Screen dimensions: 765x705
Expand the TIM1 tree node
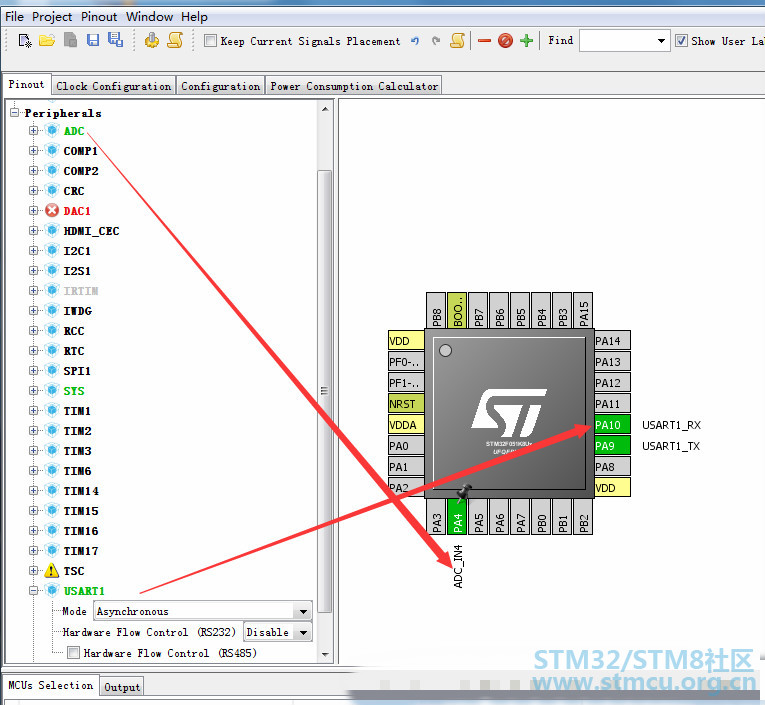pos(33,411)
